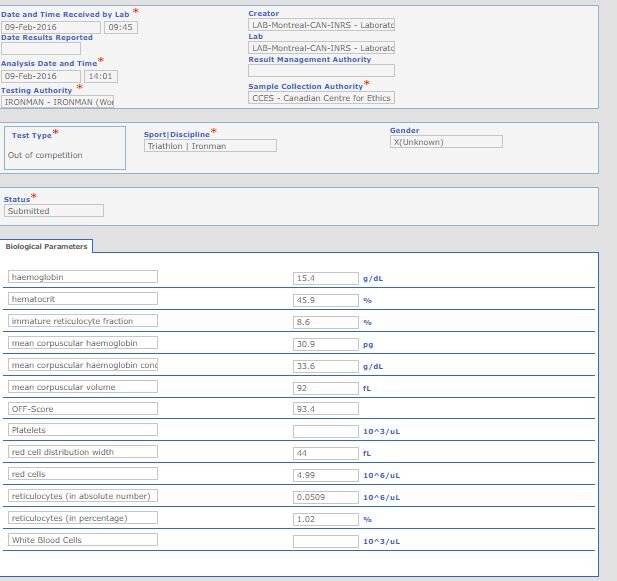This screenshot has height=581, width=617.
Task: Select the reticulocytes (in percentage) name field
Action: 83,518
